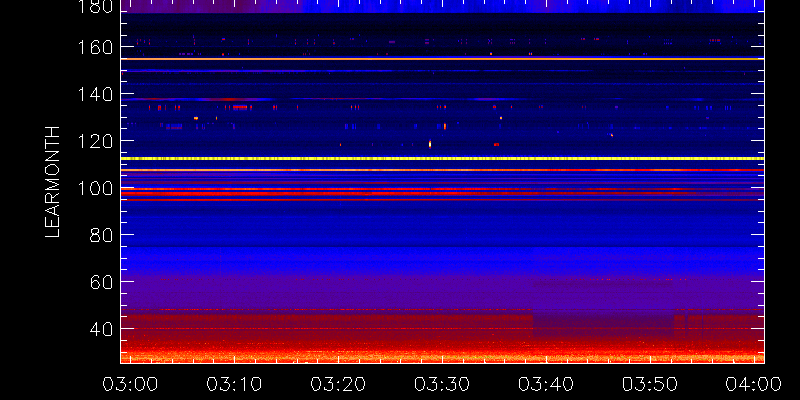
Task: Click the 04:00 time axis label
Action: [x=754, y=383]
